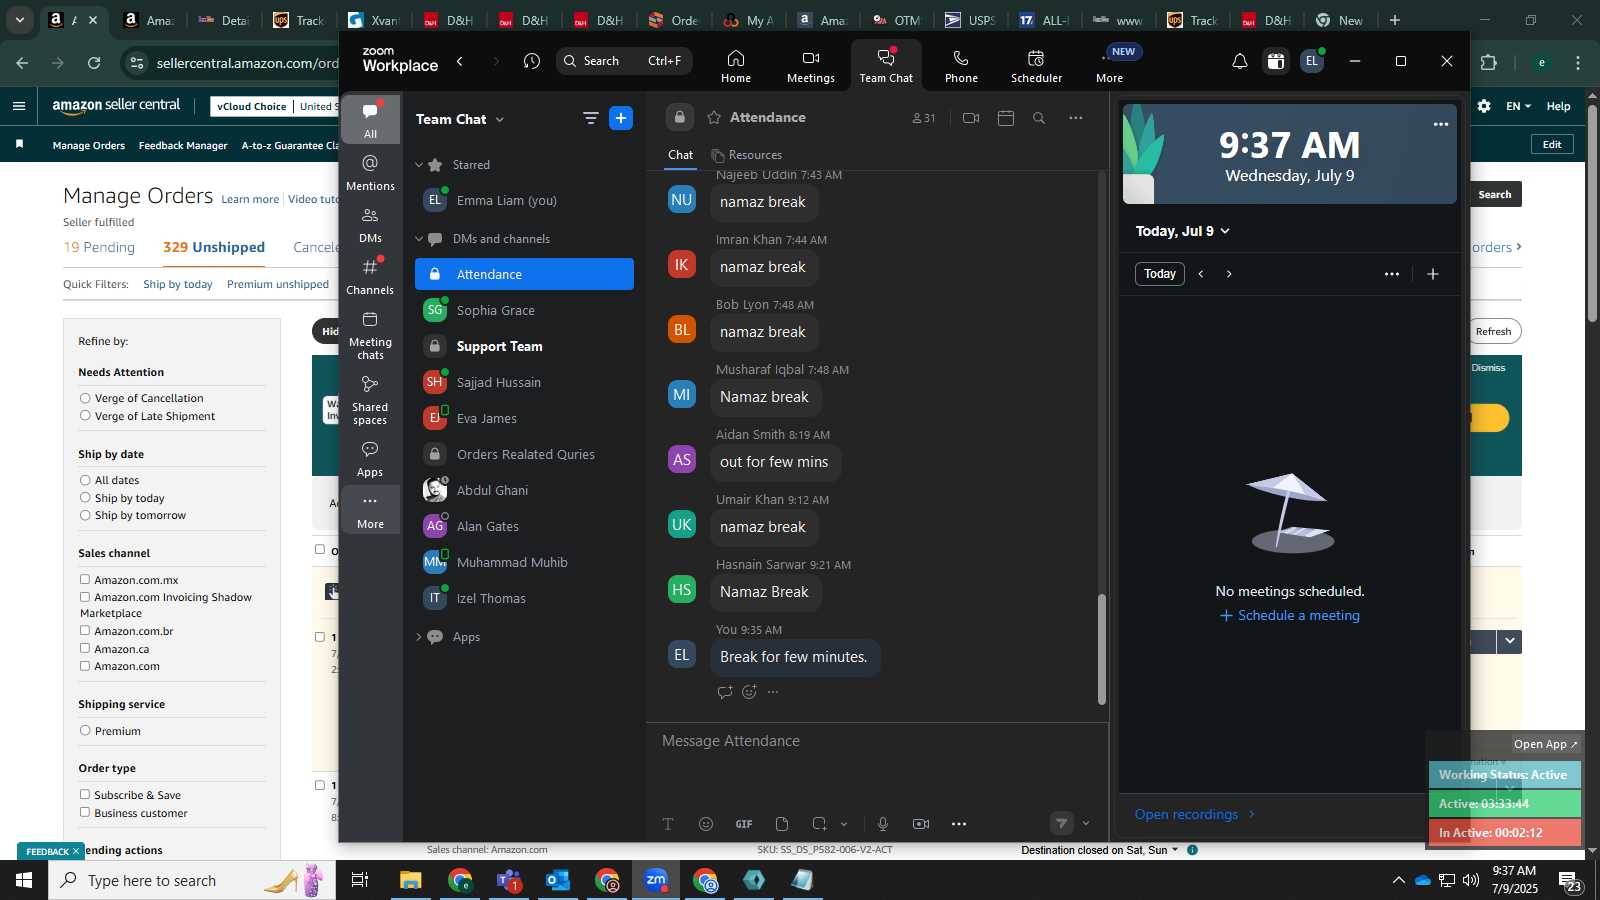The height and width of the screenshot is (900, 1600).
Task: Open Shared spaces in the sidebar
Action: [370, 400]
